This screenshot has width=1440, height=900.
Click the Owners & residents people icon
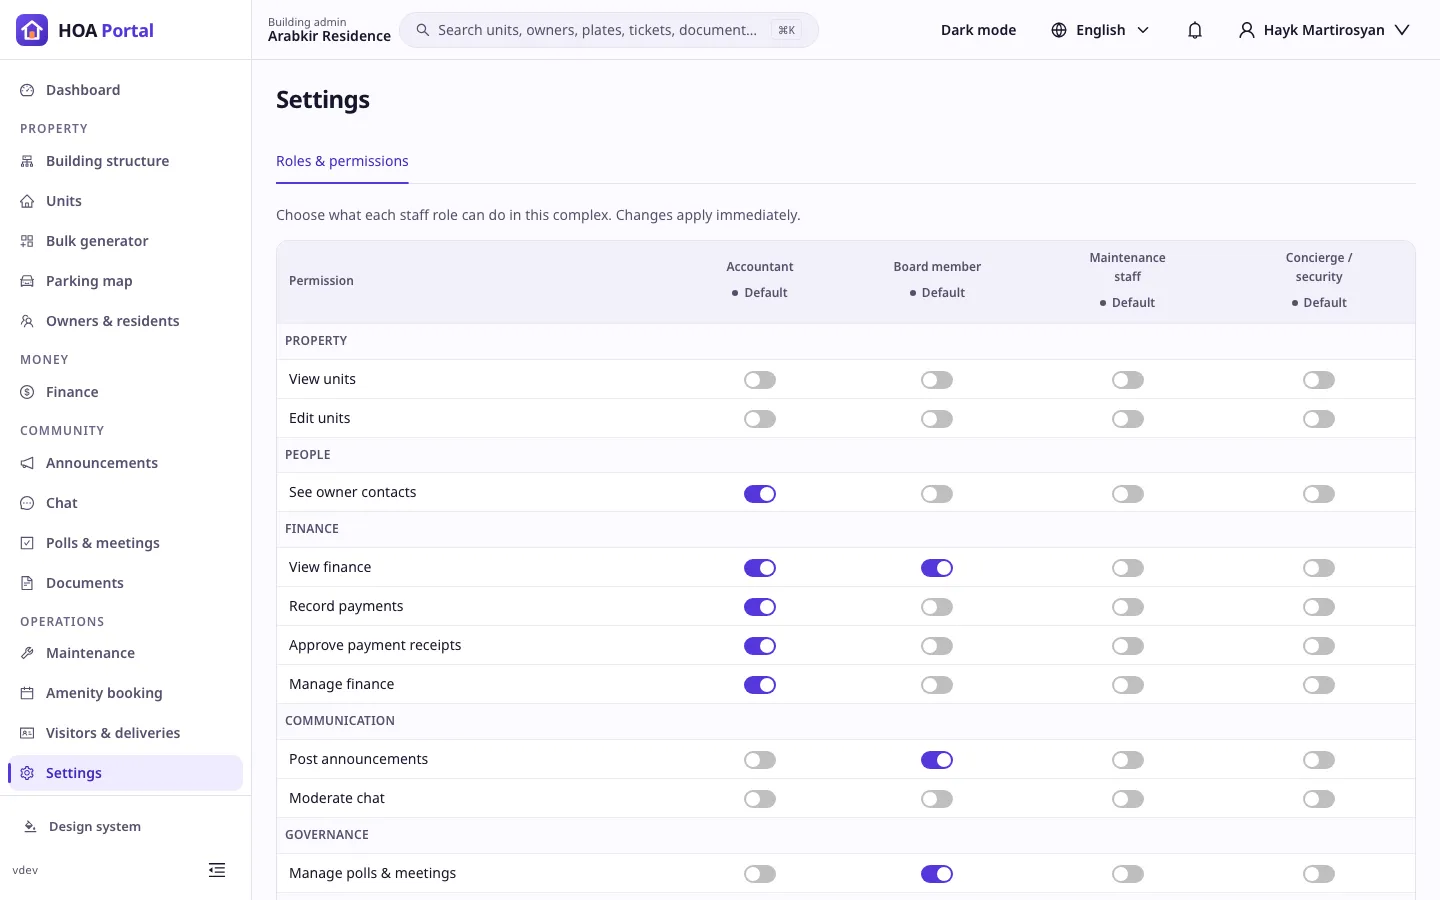[x=27, y=321]
